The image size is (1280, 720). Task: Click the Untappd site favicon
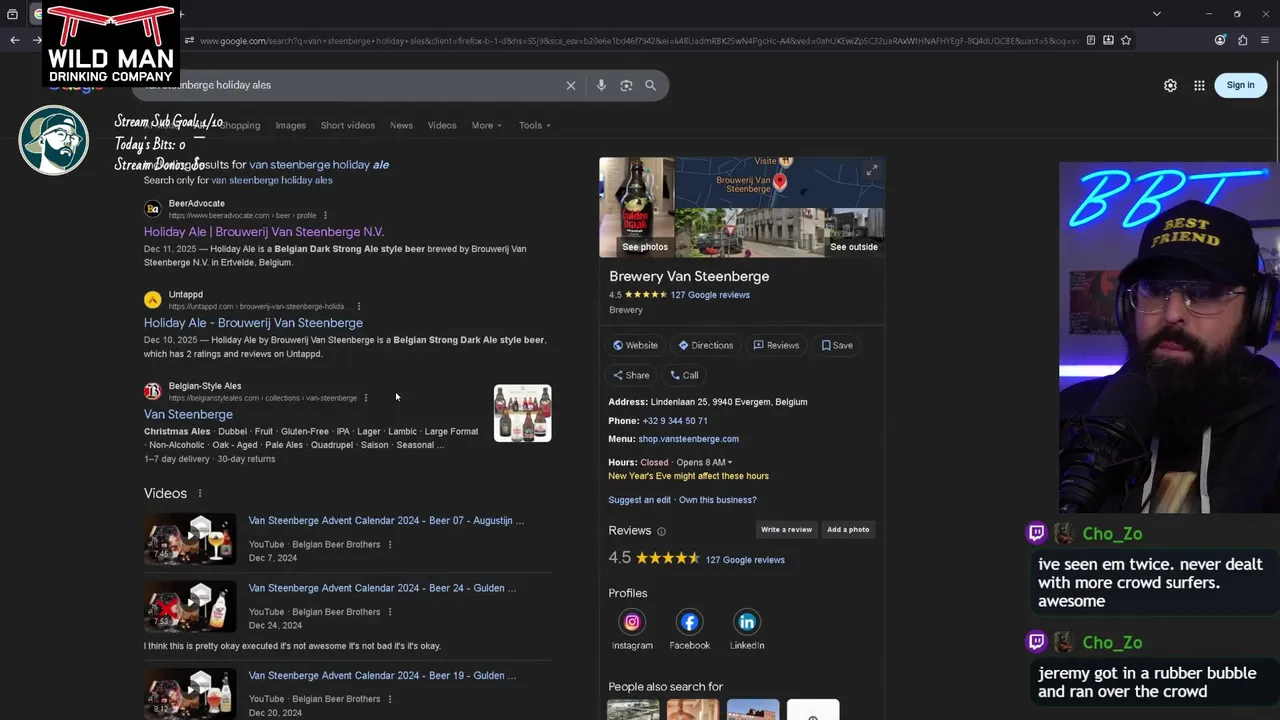[x=152, y=300]
